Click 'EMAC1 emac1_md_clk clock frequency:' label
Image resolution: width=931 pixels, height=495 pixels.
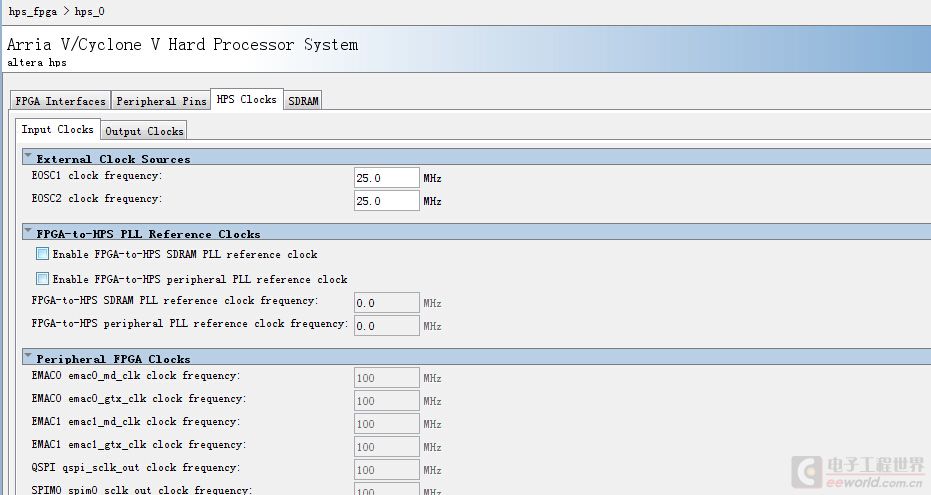point(136,421)
